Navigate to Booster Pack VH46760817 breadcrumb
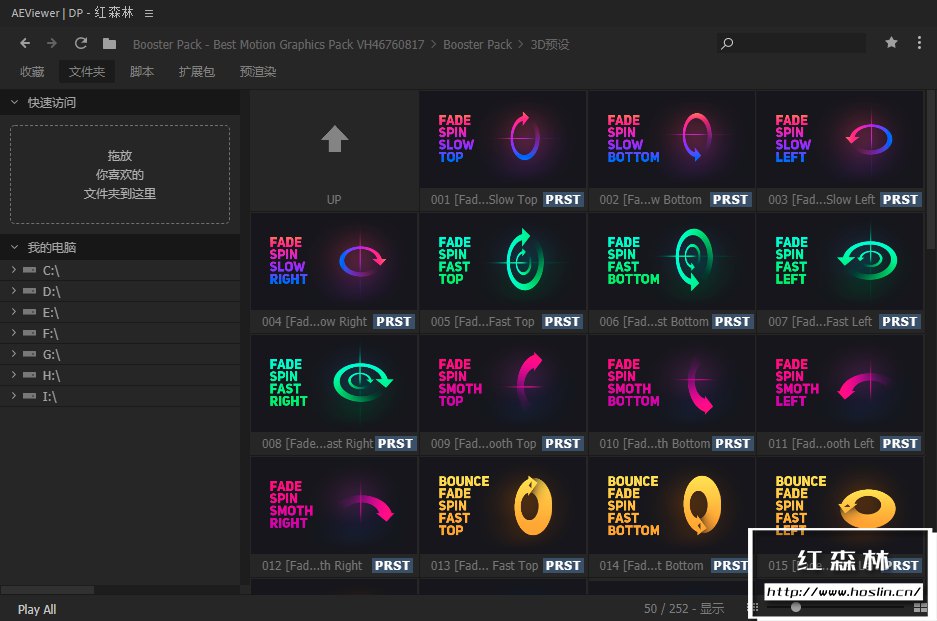 pyautogui.click(x=278, y=45)
